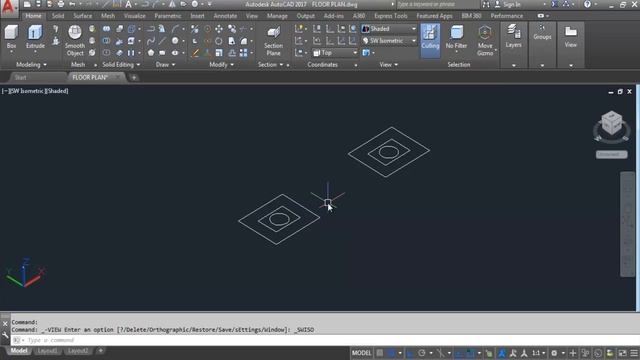Toggle grid display in status bar
The image size is (640, 360).
click(x=380, y=353)
